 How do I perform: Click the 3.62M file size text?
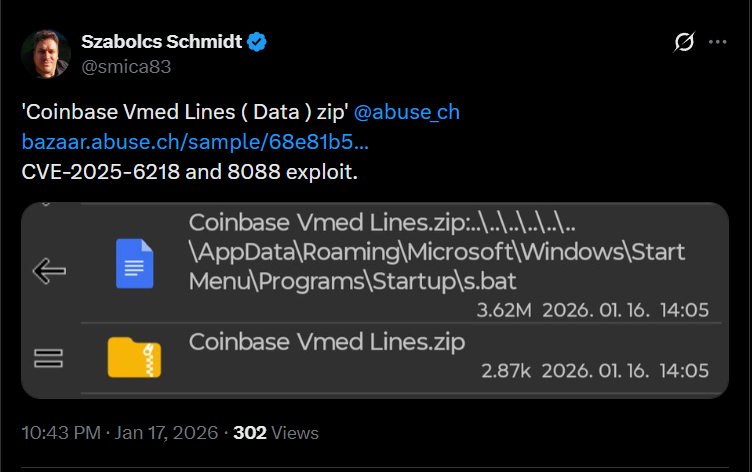click(x=504, y=310)
